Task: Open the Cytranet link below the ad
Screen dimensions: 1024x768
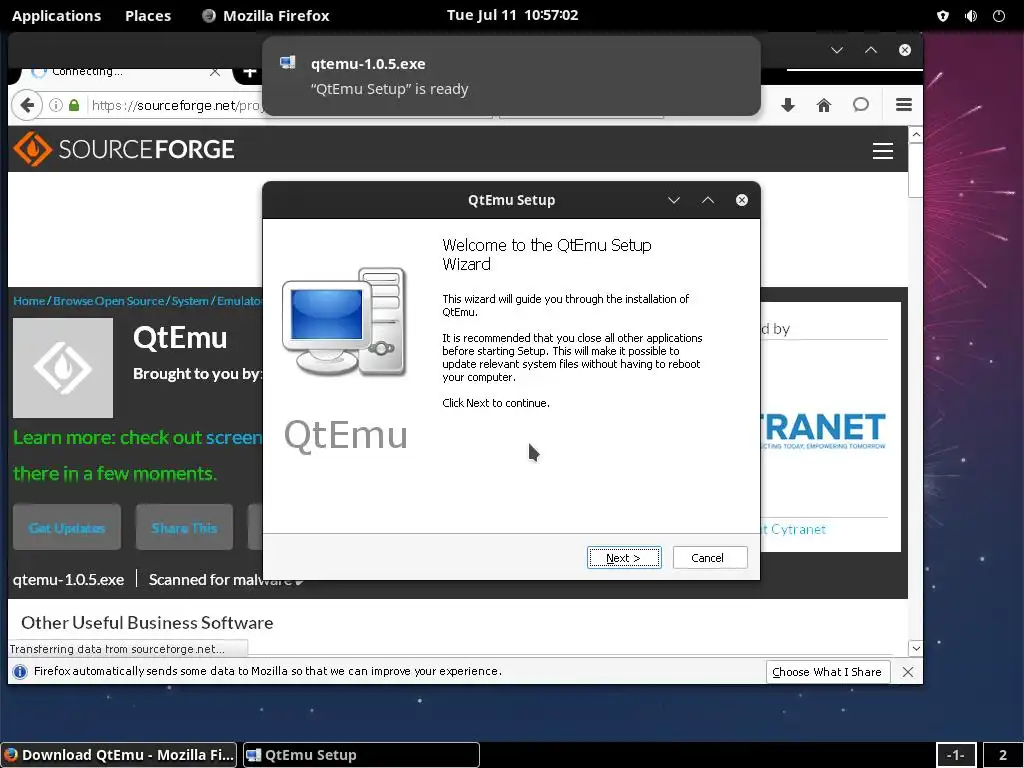Action: coord(793,530)
